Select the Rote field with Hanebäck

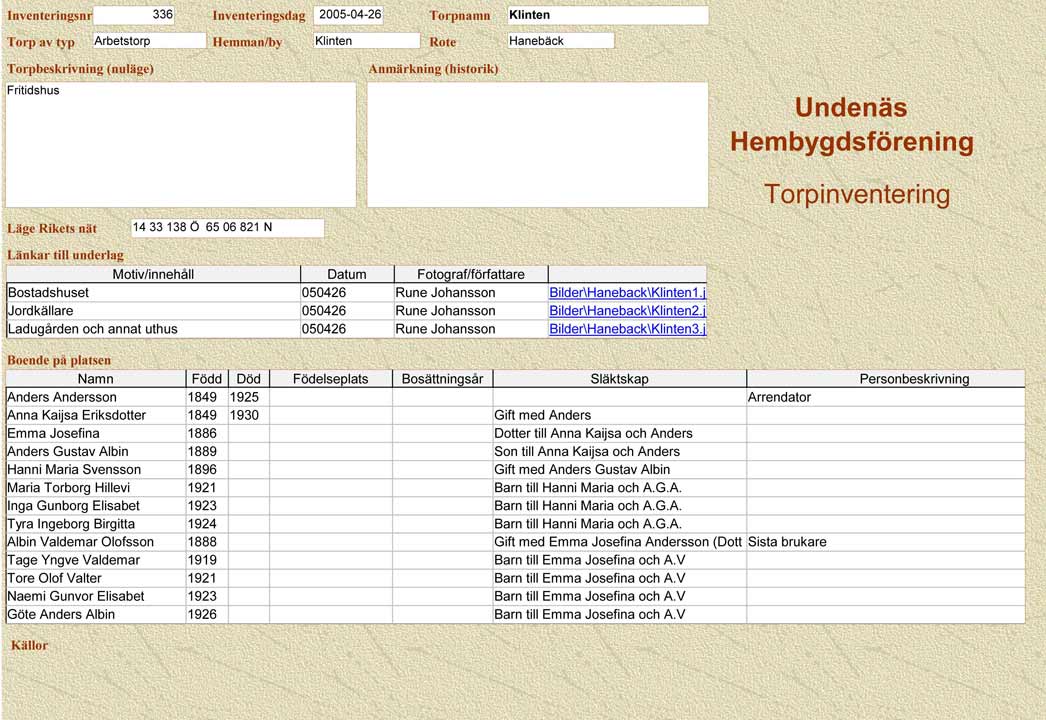click(560, 41)
